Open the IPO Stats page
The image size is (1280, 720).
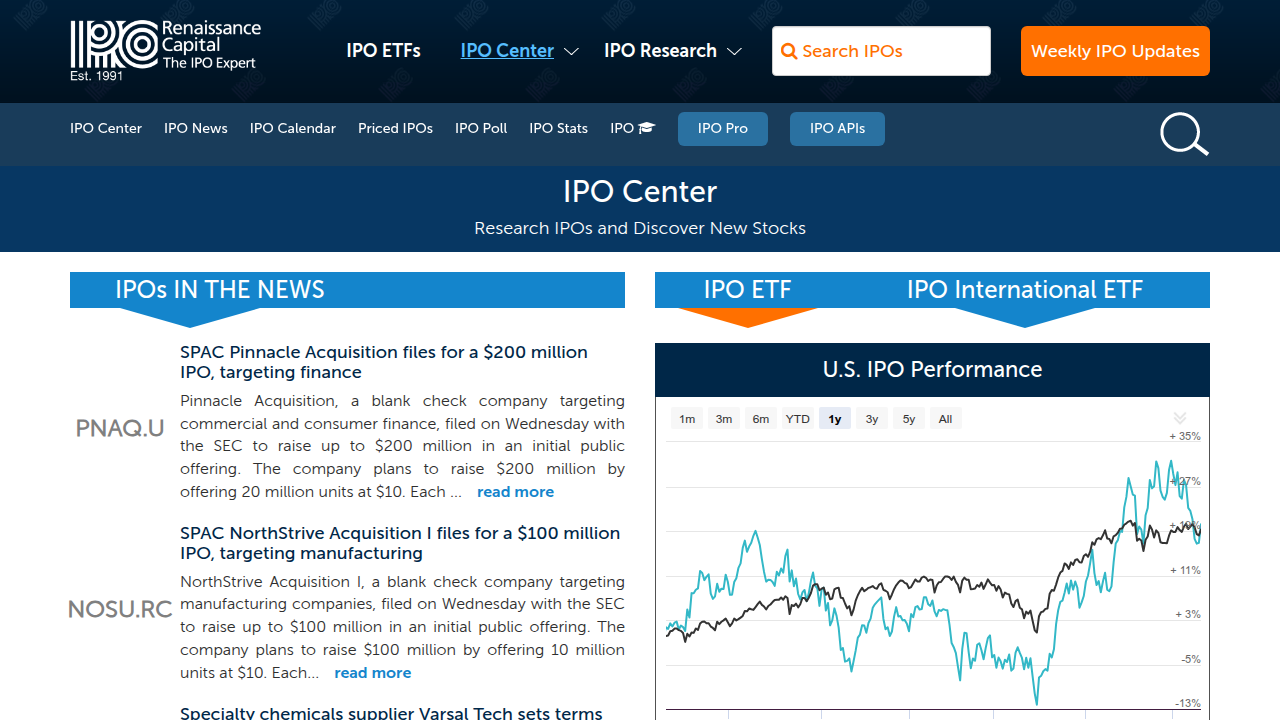tap(558, 128)
